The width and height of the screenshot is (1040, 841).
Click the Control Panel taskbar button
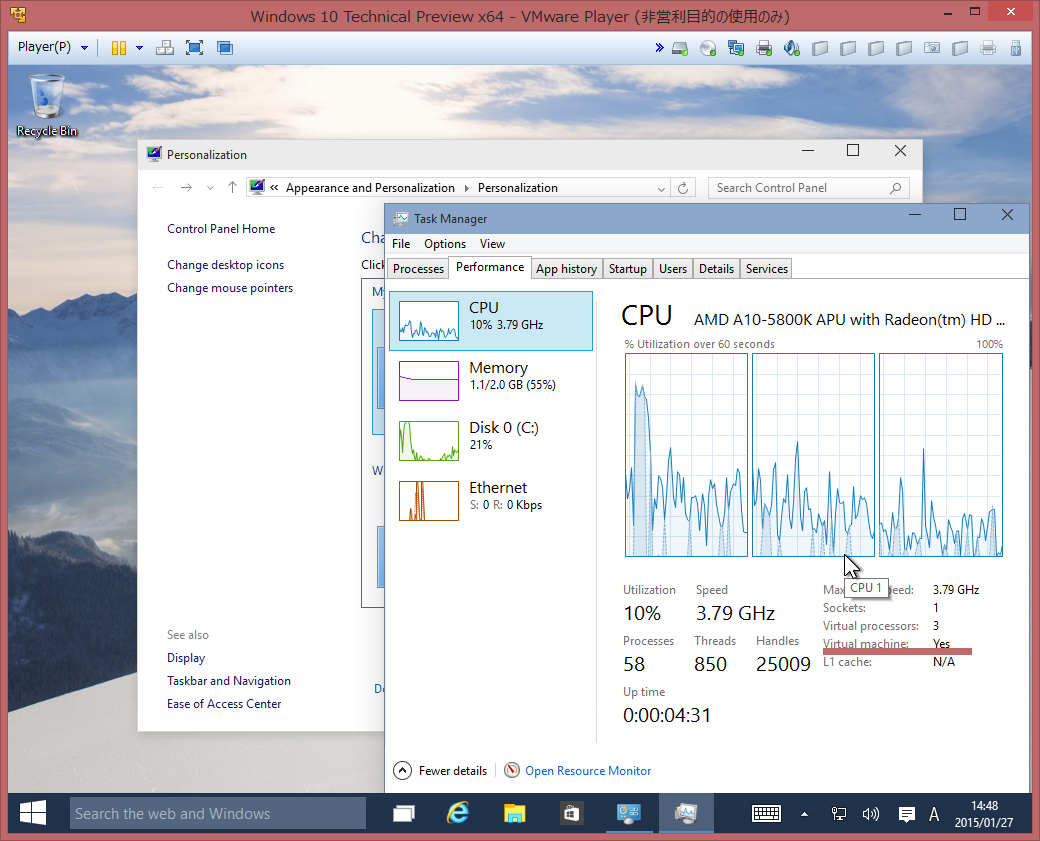click(629, 813)
